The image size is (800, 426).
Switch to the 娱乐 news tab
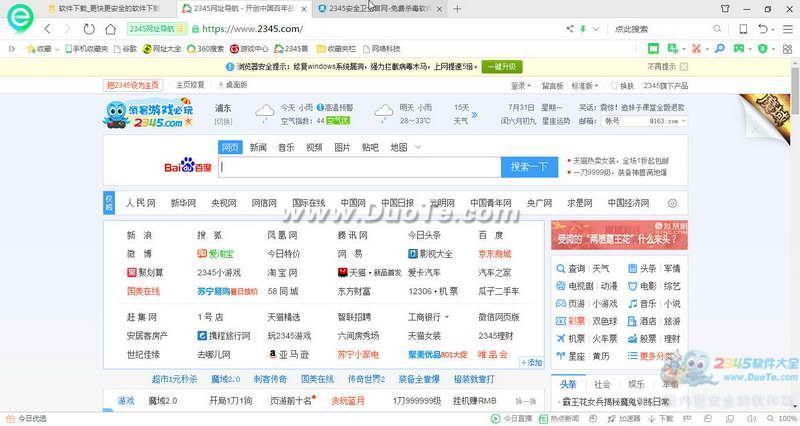point(636,384)
